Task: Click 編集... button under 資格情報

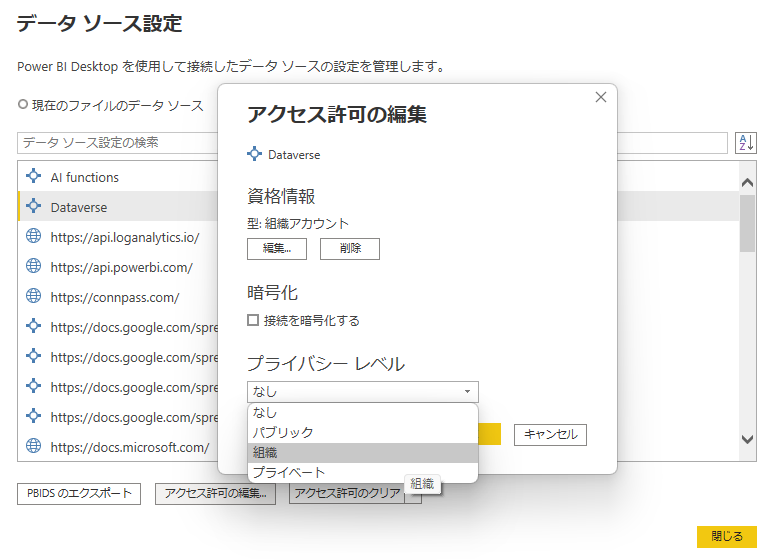Action: [x=277, y=249]
